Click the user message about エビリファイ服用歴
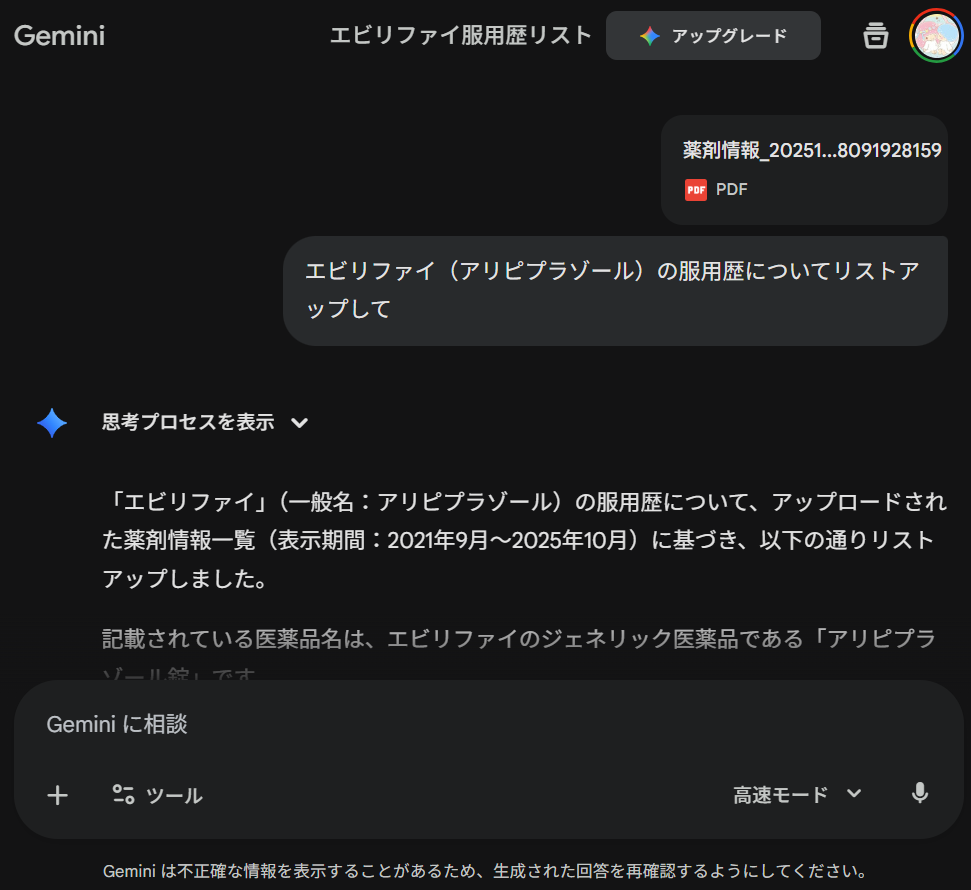Screen dimensions: 971x890 pyautogui.click(x=614, y=290)
